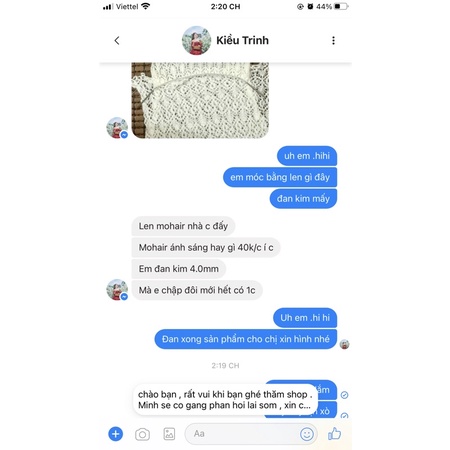Screen dimensions: 450x450
Task: Select the 'Len mohair nhà c đấy' message
Action: tap(183, 226)
